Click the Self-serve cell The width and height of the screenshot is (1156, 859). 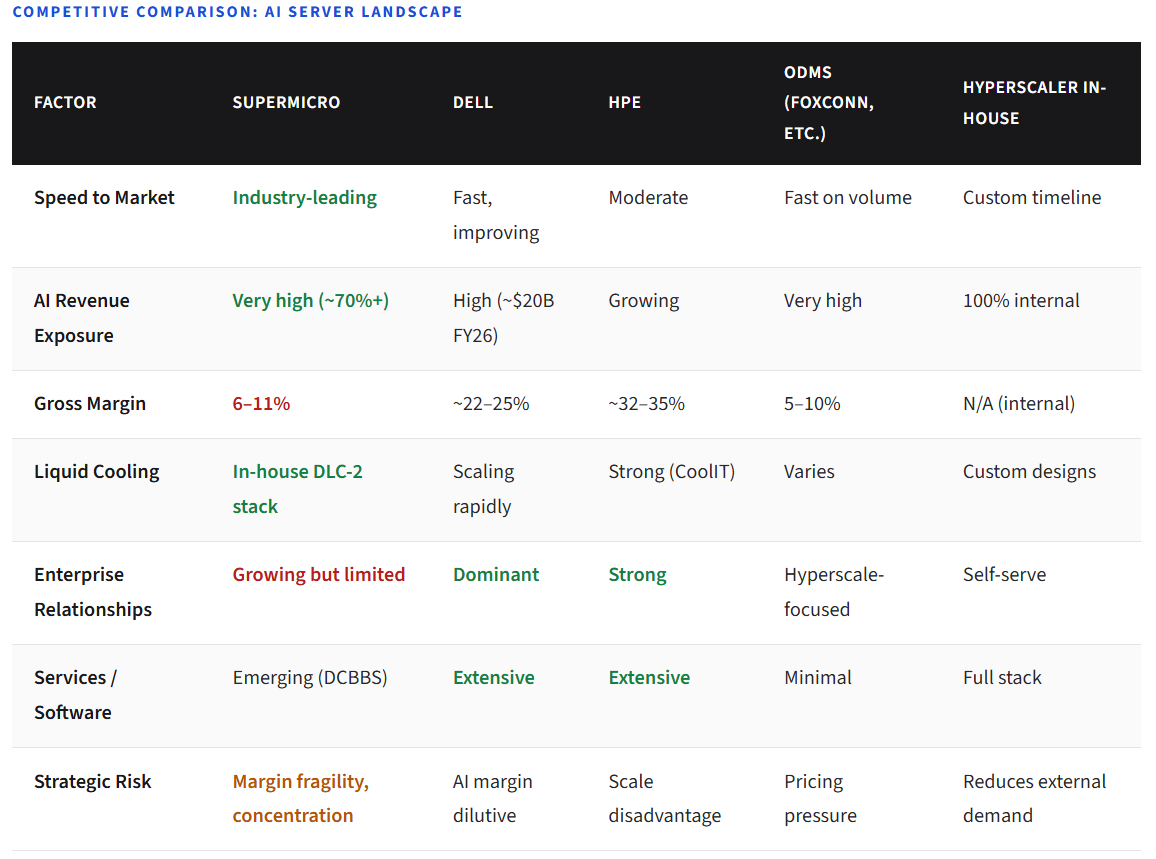click(1004, 575)
